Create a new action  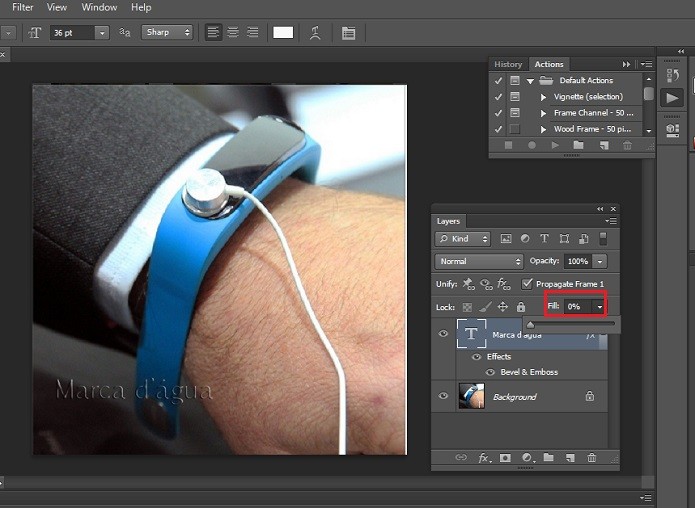point(604,145)
